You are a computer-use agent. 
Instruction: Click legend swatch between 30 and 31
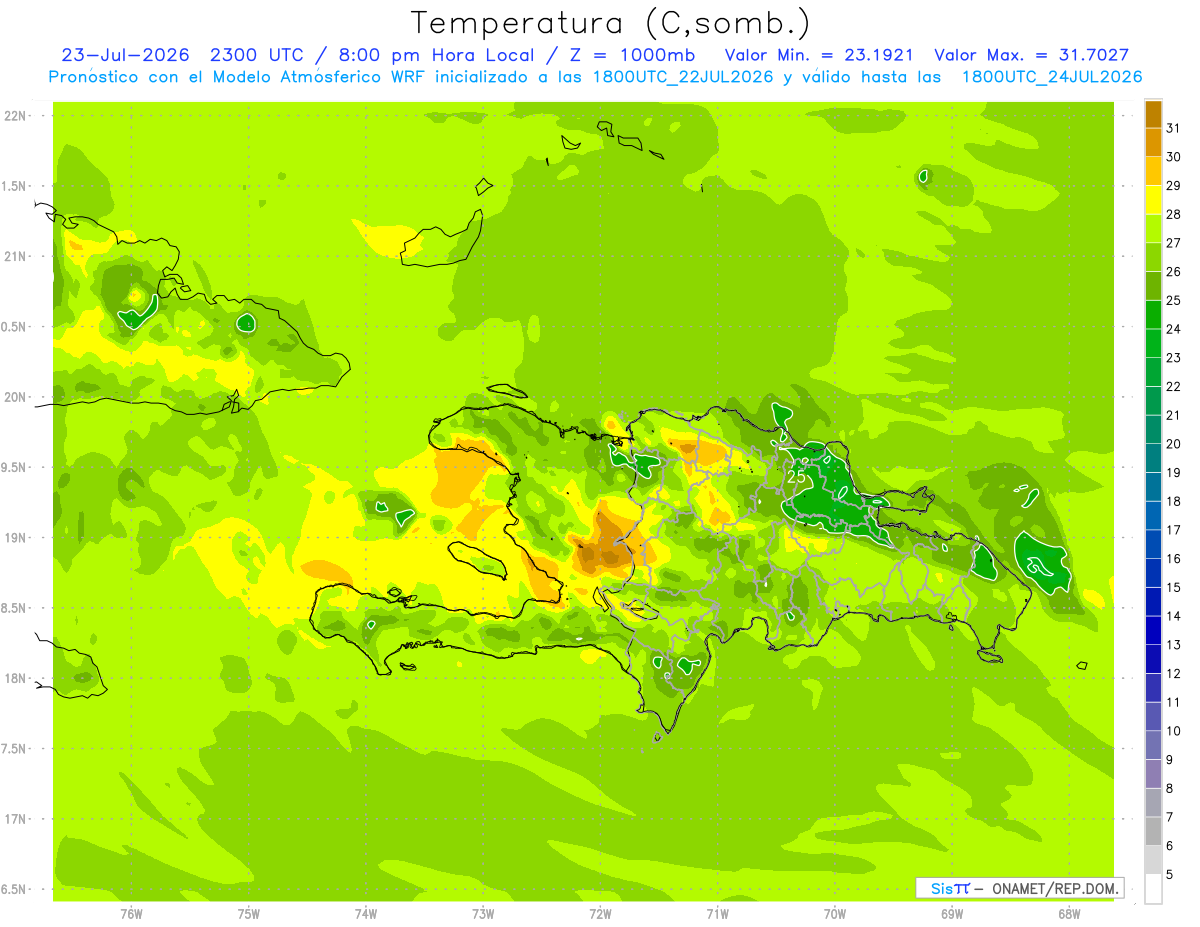pos(1153,143)
